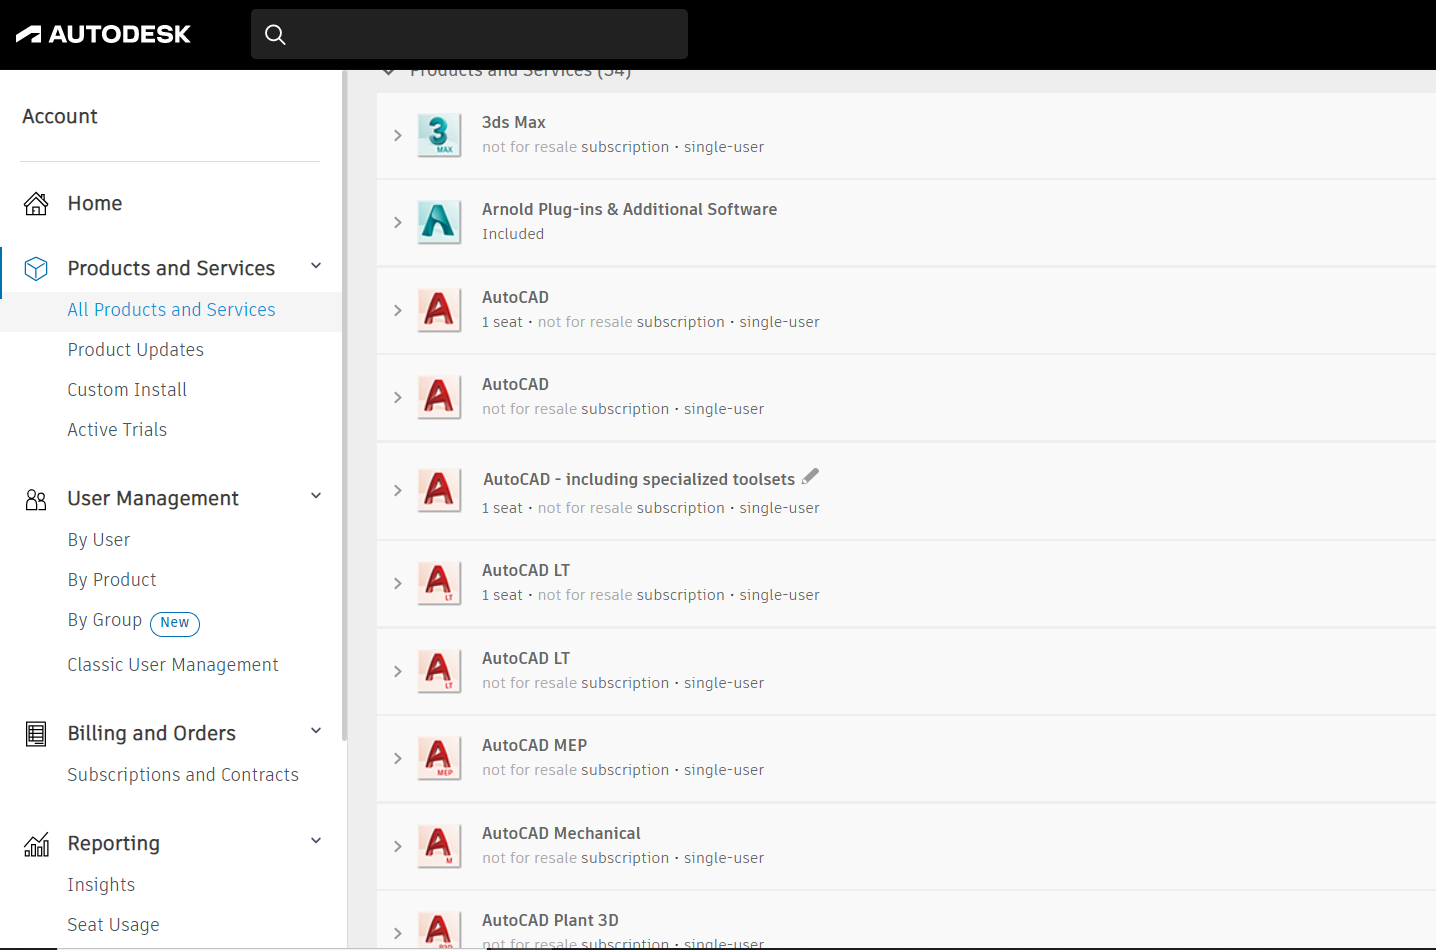Expand the 3ds Max row

tap(398, 135)
